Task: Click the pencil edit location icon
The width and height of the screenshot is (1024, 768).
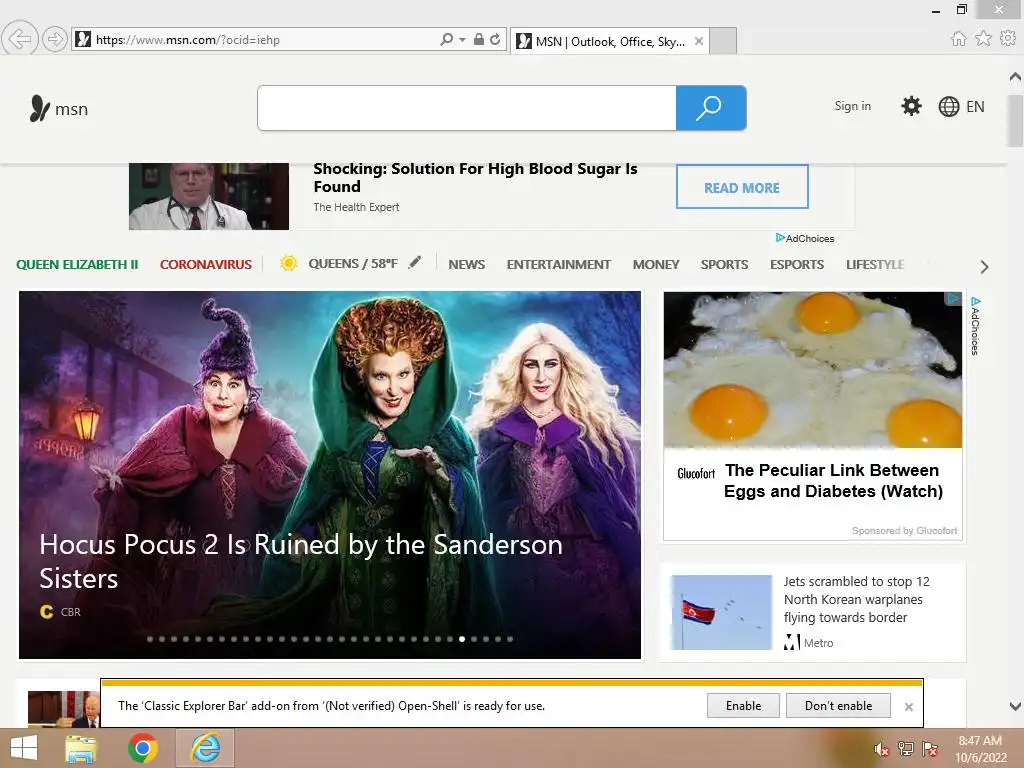Action: pyautogui.click(x=415, y=263)
